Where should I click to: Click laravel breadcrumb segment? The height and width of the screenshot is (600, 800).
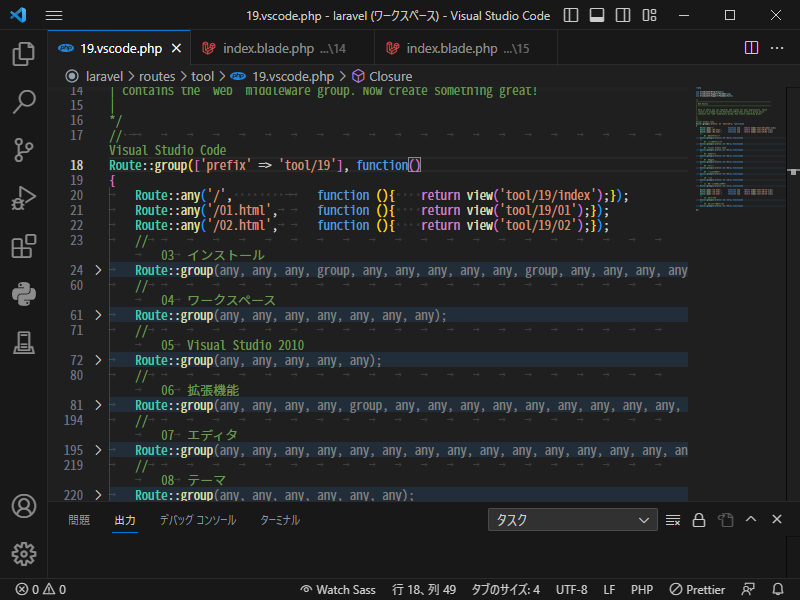(104, 77)
